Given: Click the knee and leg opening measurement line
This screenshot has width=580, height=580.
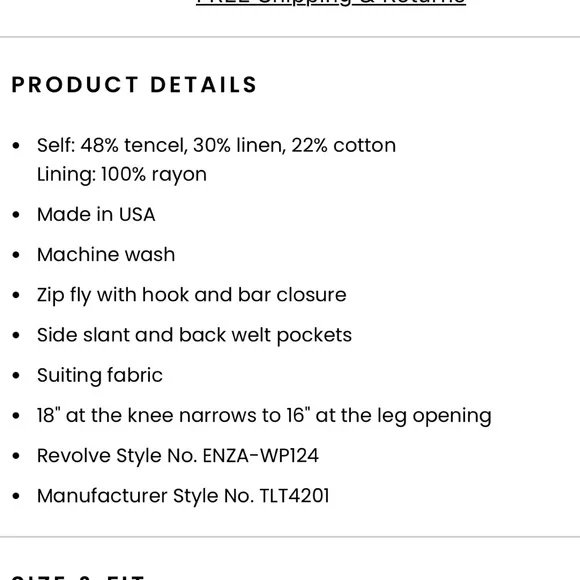Looking at the screenshot, I should pos(264,416).
